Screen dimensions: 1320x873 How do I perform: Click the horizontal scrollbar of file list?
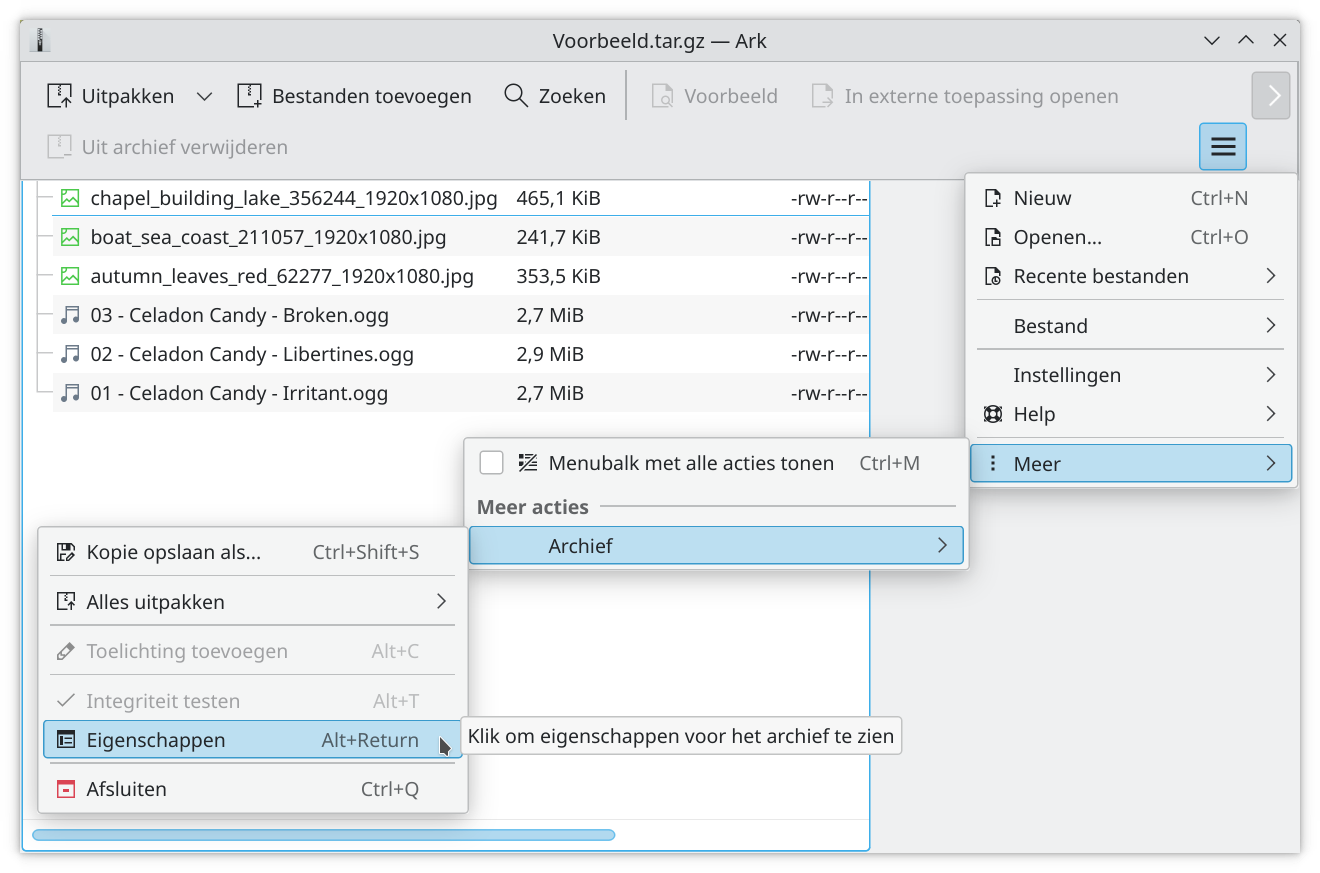tap(323, 835)
